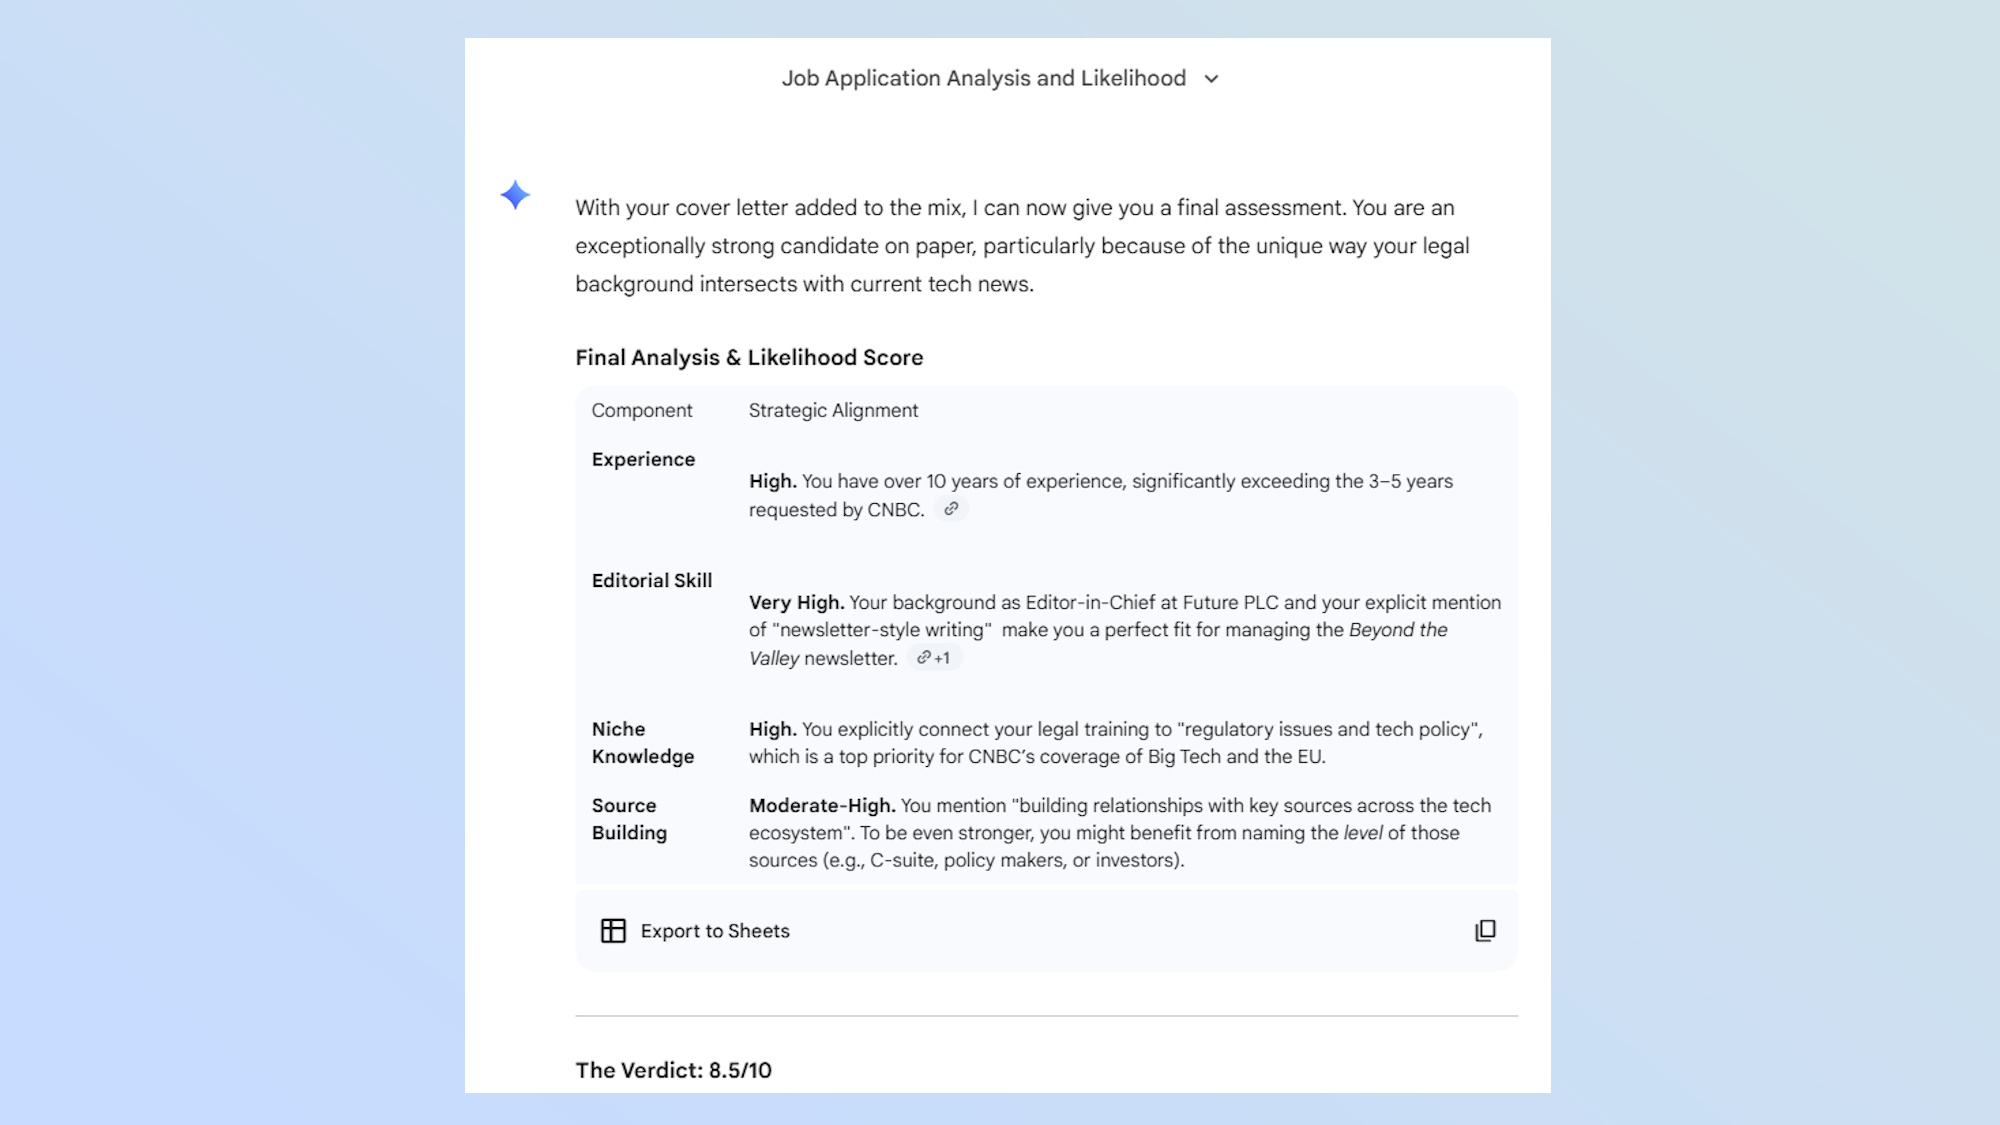Click the "Job Application Analysis and Likelihood" title
This screenshot has height=1125, width=2000.
tap(983, 79)
